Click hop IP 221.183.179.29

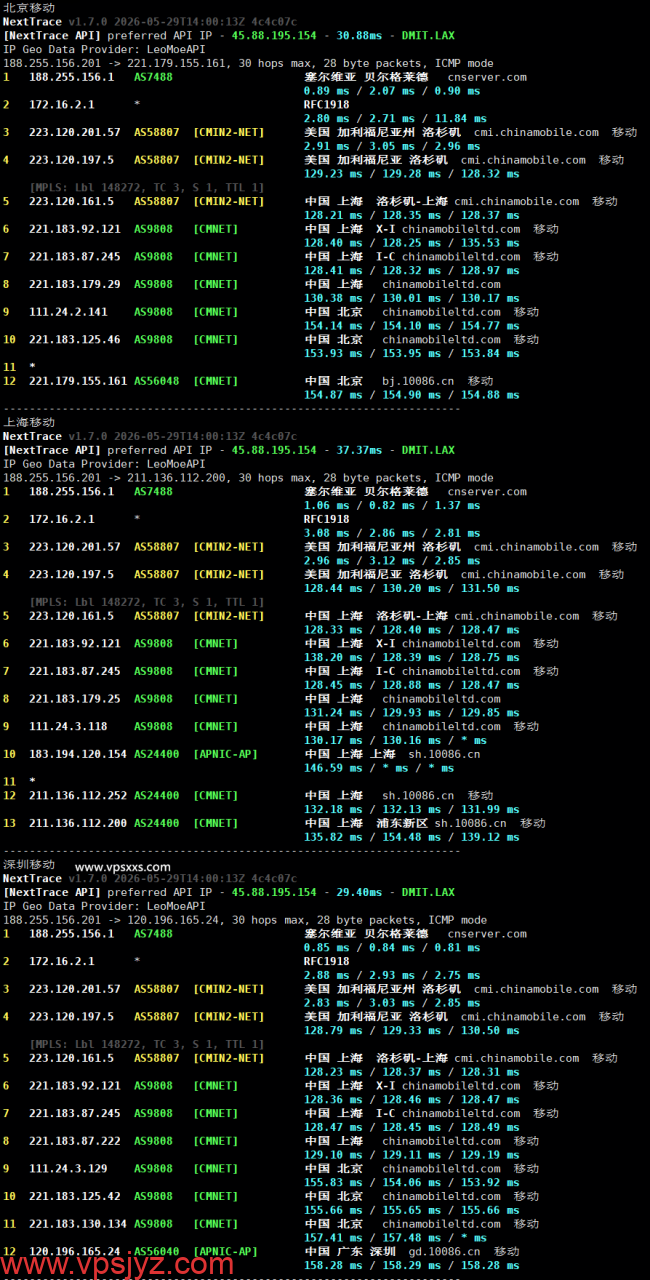pos(75,284)
